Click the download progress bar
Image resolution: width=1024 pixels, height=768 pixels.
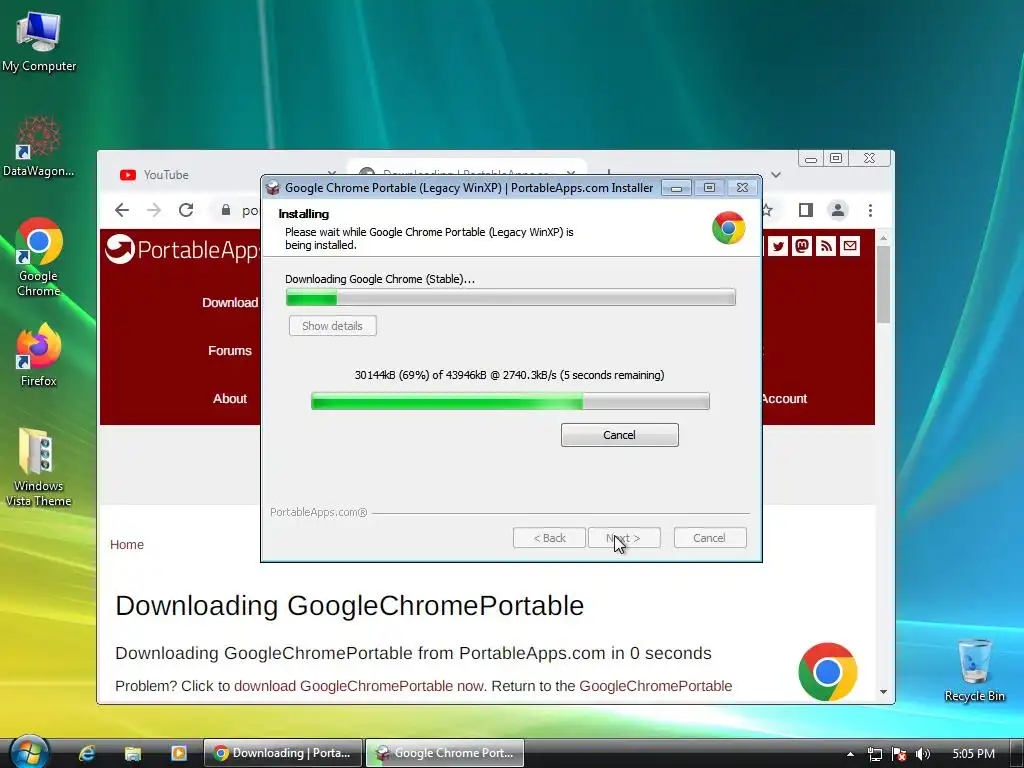coord(510,401)
